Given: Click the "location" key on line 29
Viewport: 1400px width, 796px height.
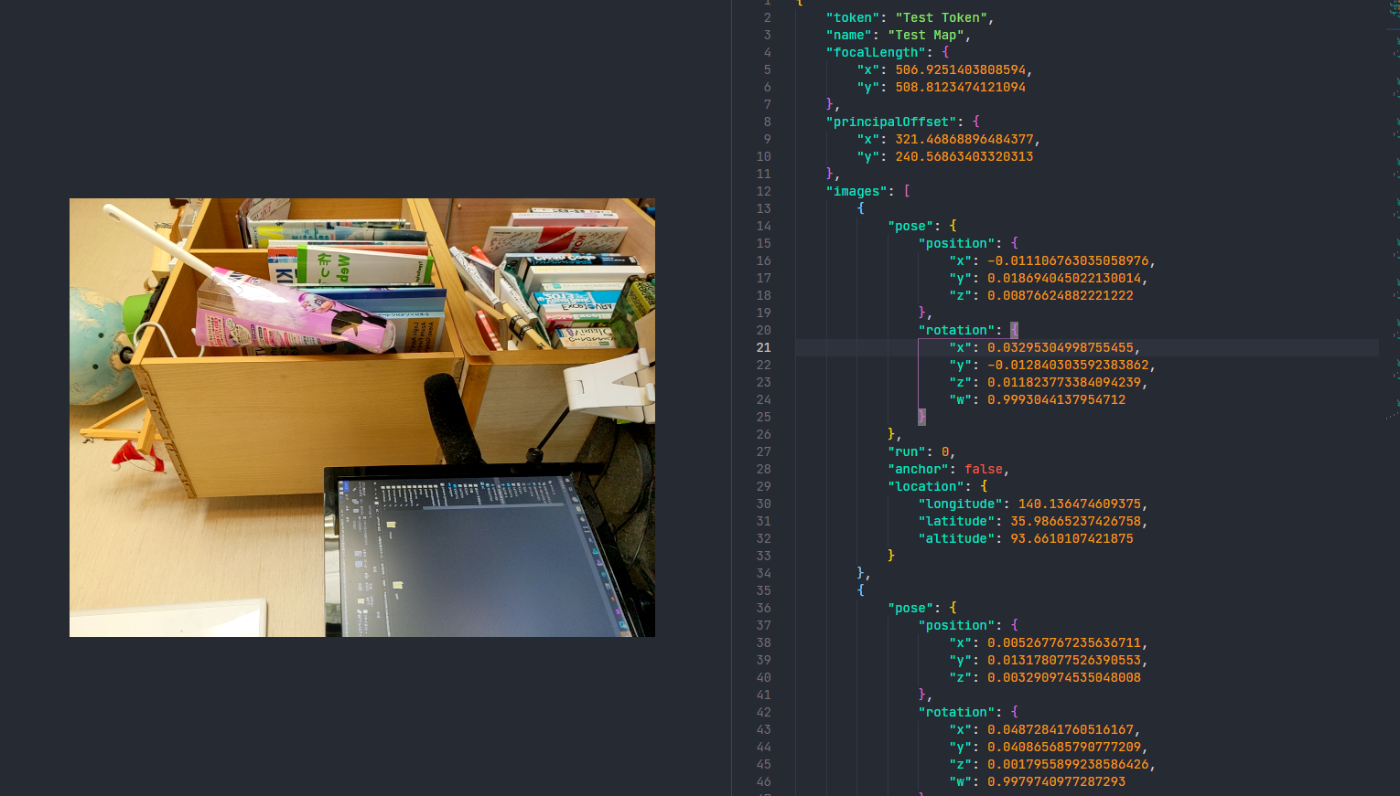Looking at the screenshot, I should click(x=926, y=487).
